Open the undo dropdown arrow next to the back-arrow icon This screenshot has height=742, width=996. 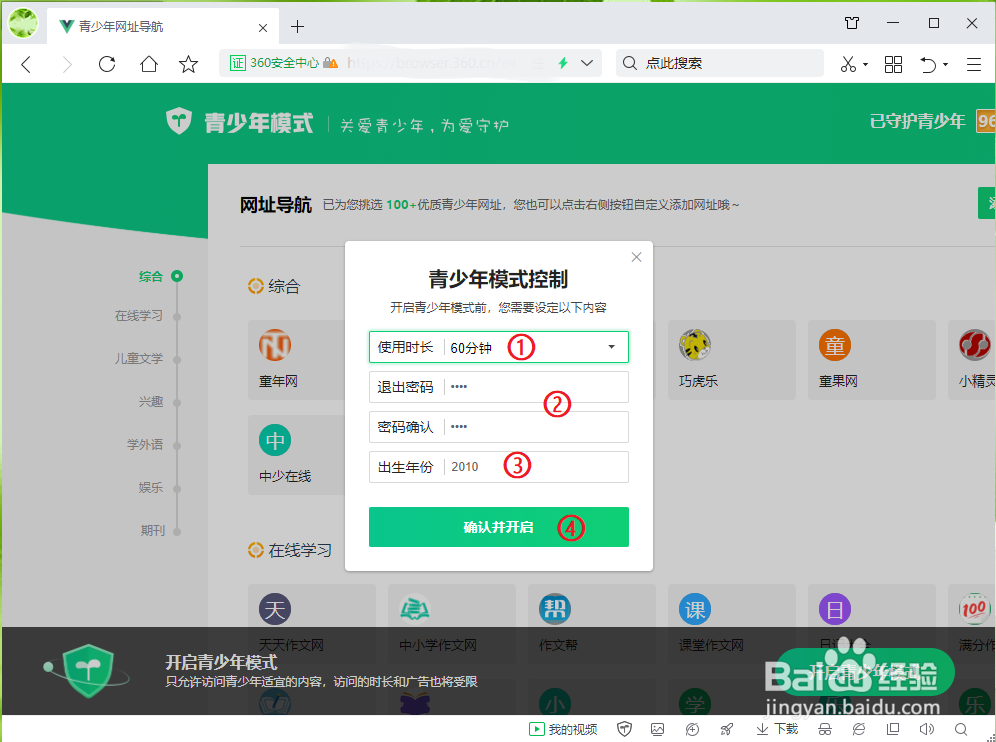(x=945, y=63)
